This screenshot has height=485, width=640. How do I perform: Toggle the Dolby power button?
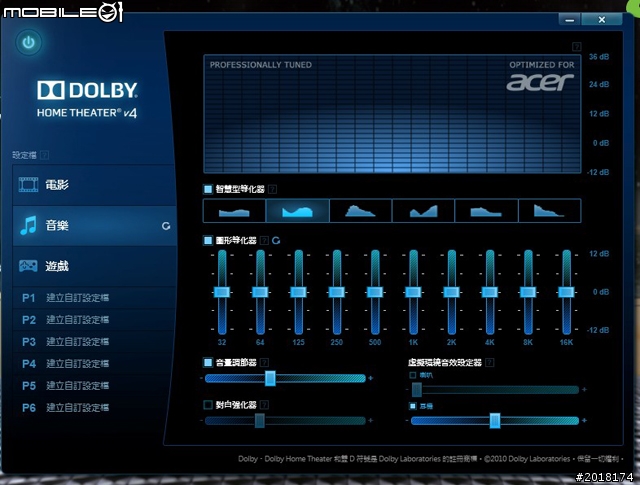[29, 42]
